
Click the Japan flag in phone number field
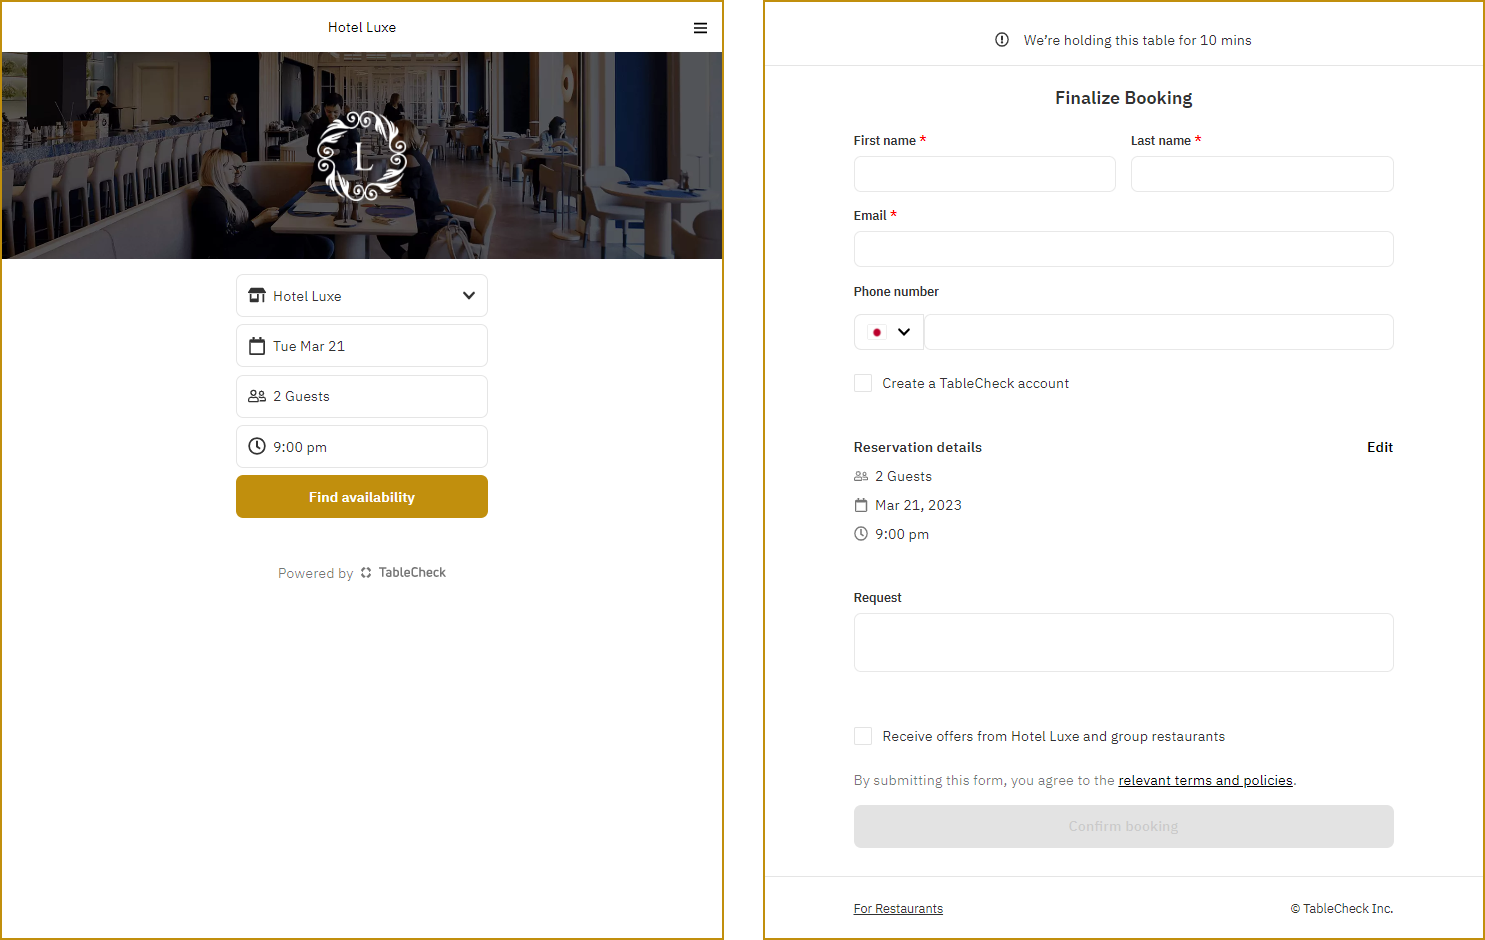pyautogui.click(x=877, y=332)
